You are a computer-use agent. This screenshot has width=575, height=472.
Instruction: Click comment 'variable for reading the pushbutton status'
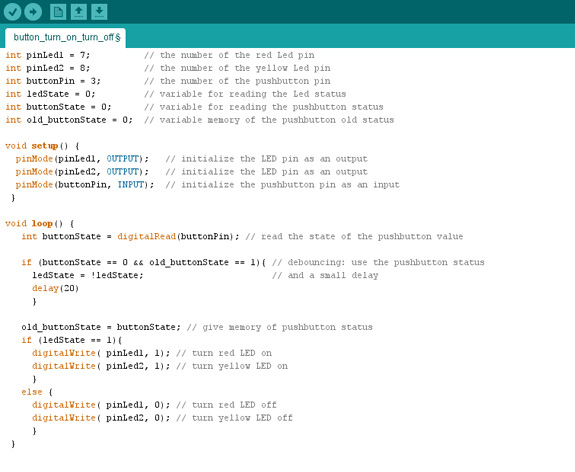click(271, 107)
